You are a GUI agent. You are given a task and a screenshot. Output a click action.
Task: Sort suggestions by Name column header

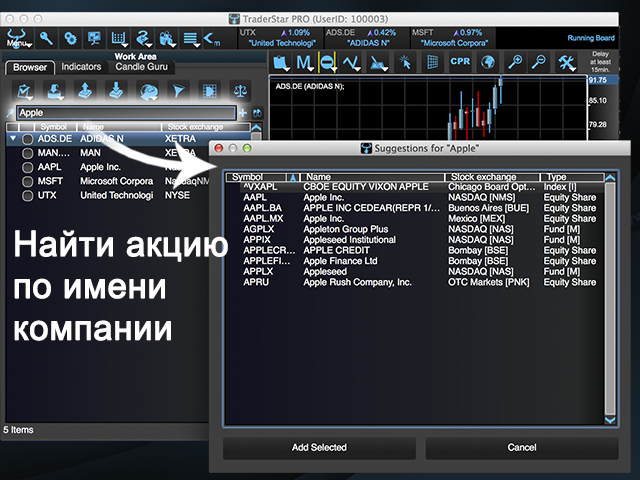[372, 177]
